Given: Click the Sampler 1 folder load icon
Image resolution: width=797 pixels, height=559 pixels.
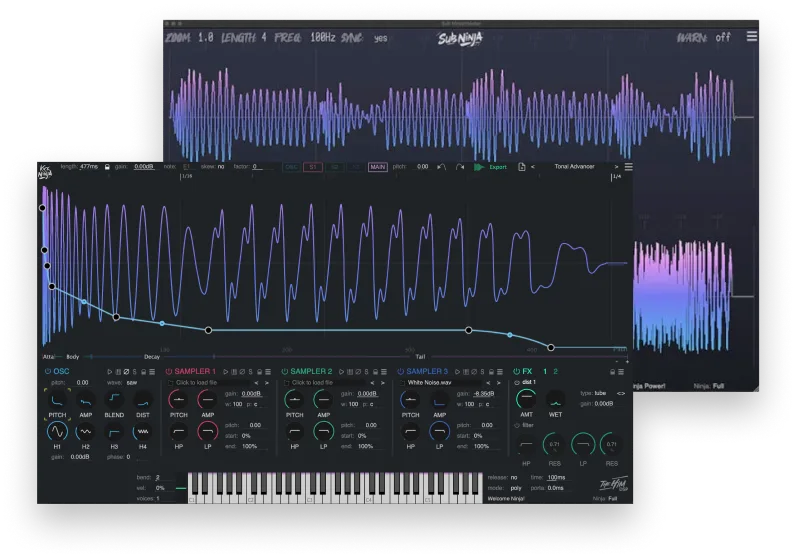Looking at the screenshot, I should tap(171, 383).
